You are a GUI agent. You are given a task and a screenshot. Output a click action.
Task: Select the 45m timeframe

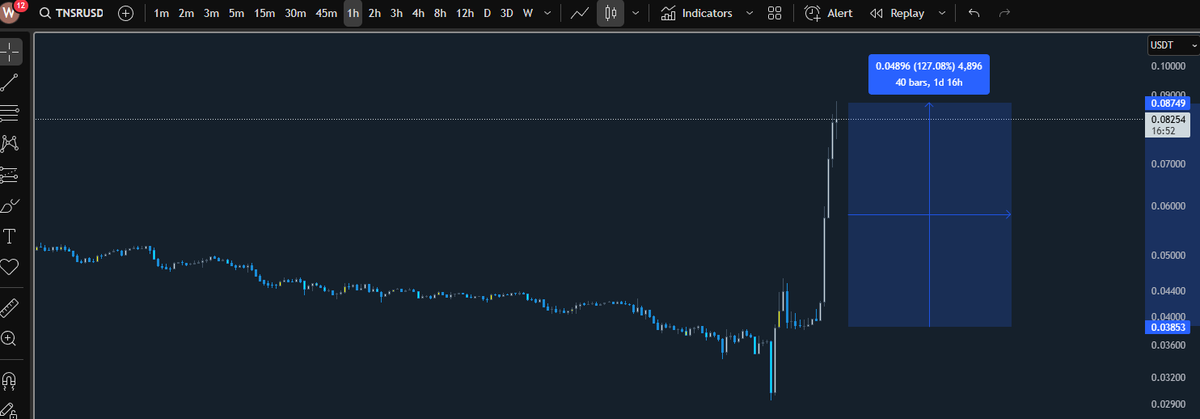click(326, 14)
